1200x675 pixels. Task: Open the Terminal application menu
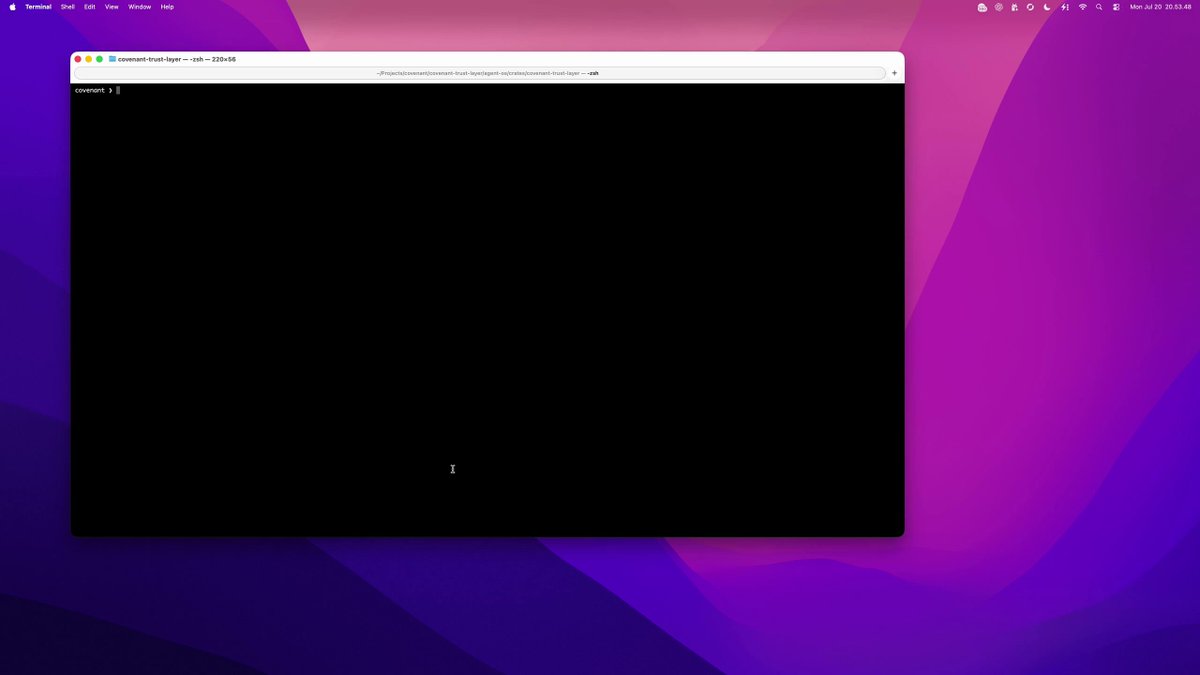(x=38, y=7)
